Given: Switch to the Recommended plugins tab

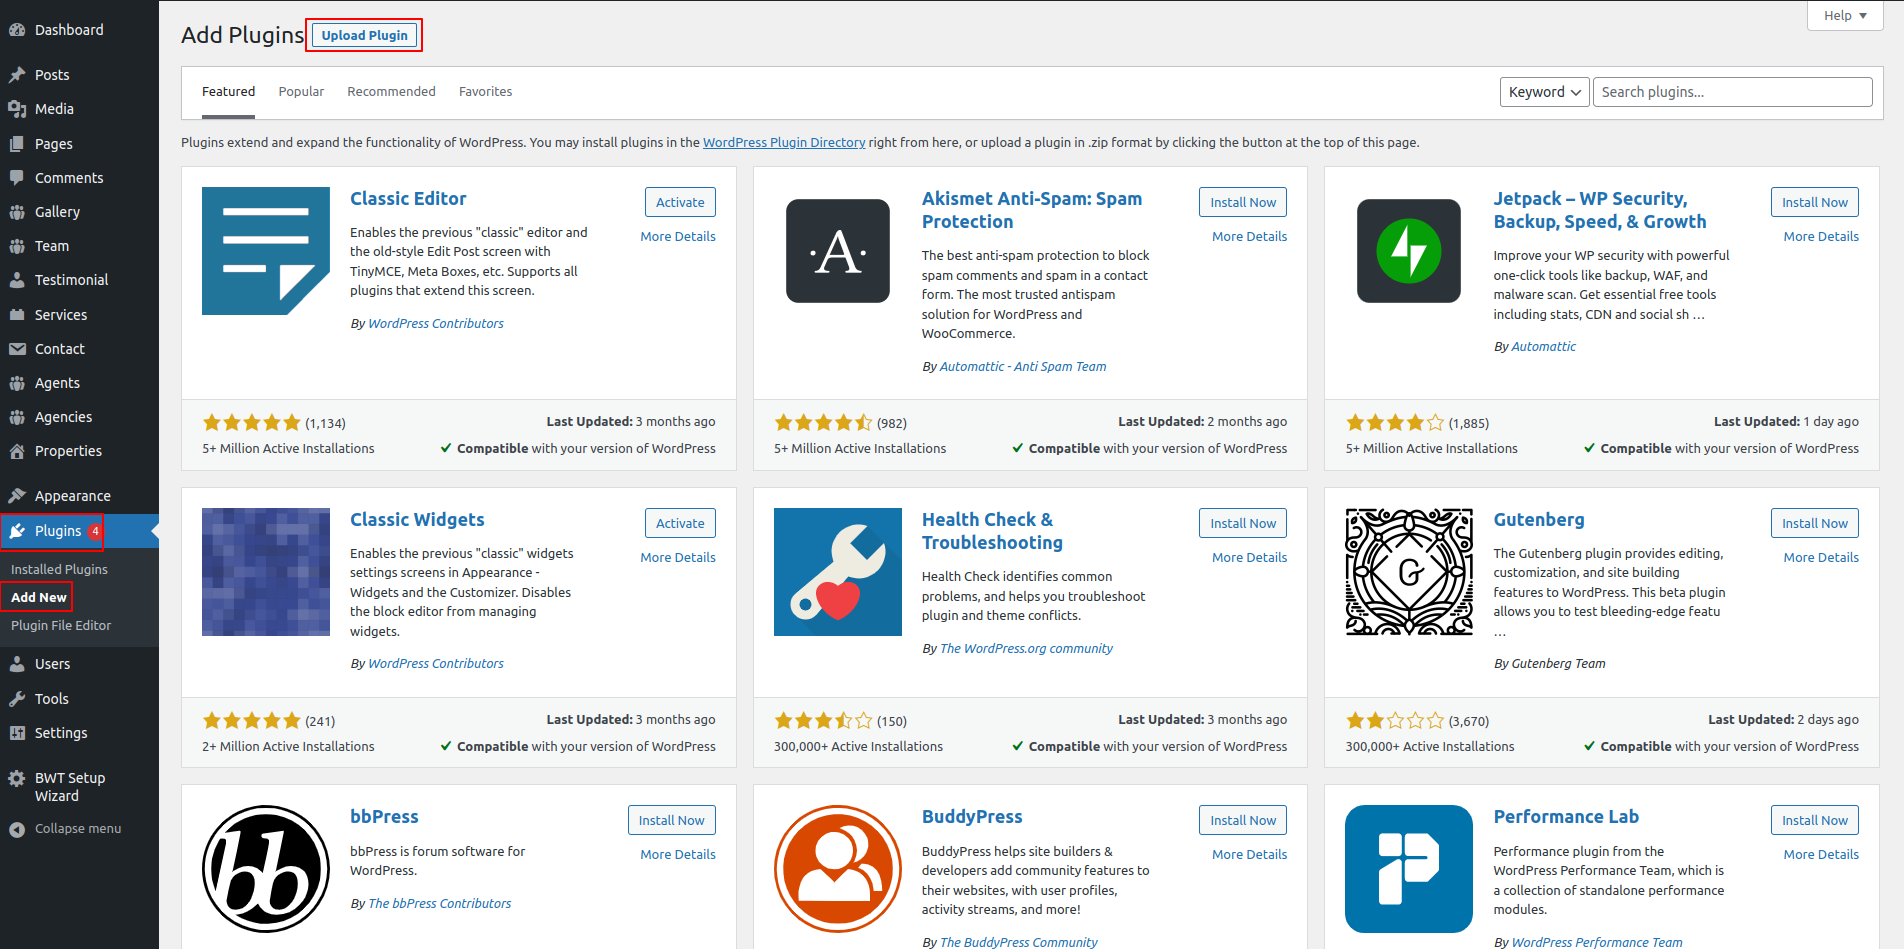Looking at the screenshot, I should (x=391, y=92).
